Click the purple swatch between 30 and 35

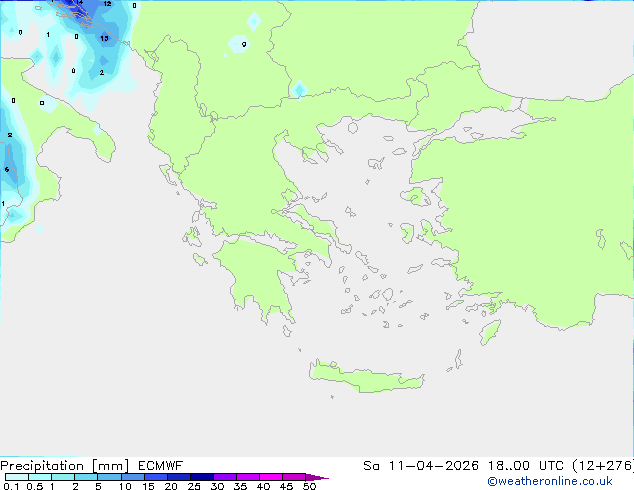[x=225, y=477]
